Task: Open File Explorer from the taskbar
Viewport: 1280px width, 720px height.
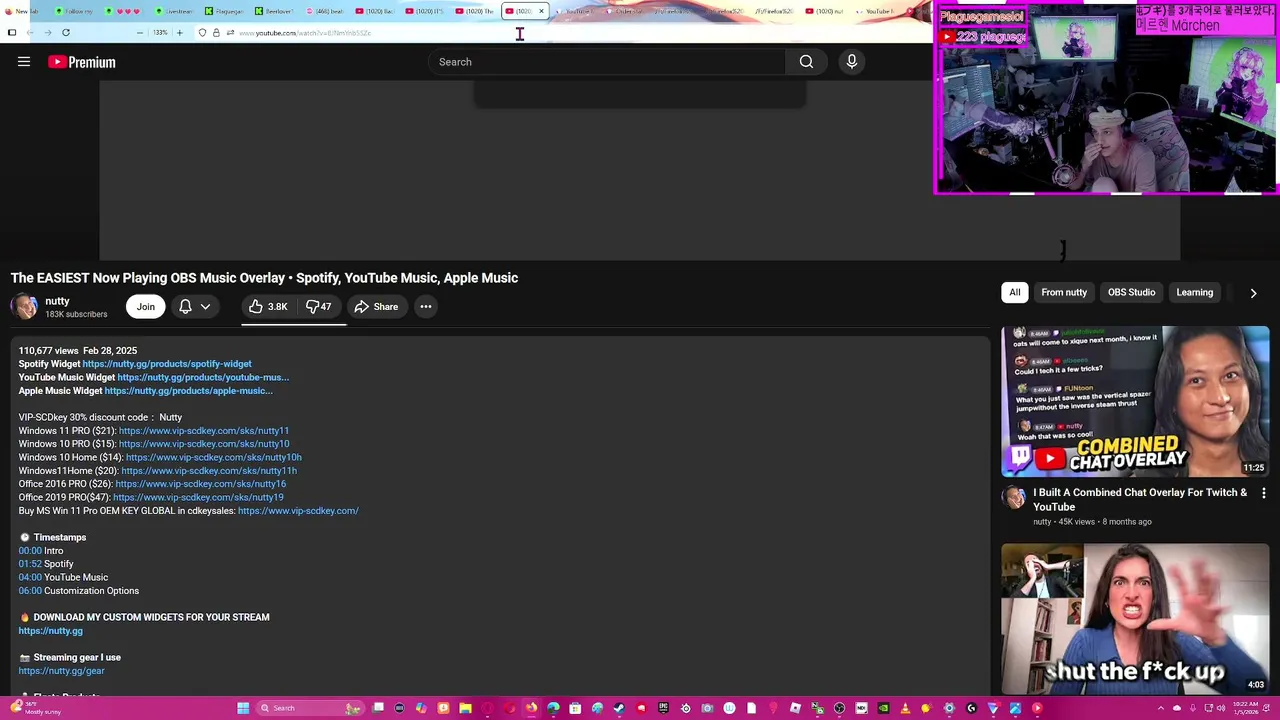Action: coord(465,708)
